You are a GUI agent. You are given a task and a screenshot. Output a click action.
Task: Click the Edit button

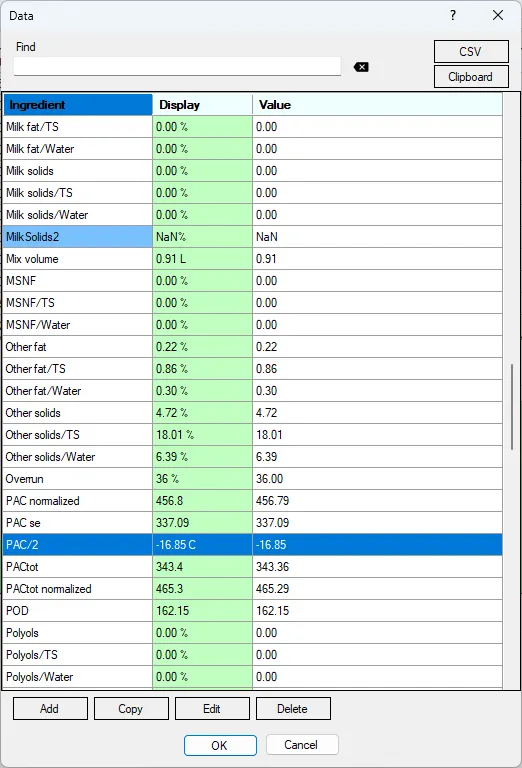[212, 709]
